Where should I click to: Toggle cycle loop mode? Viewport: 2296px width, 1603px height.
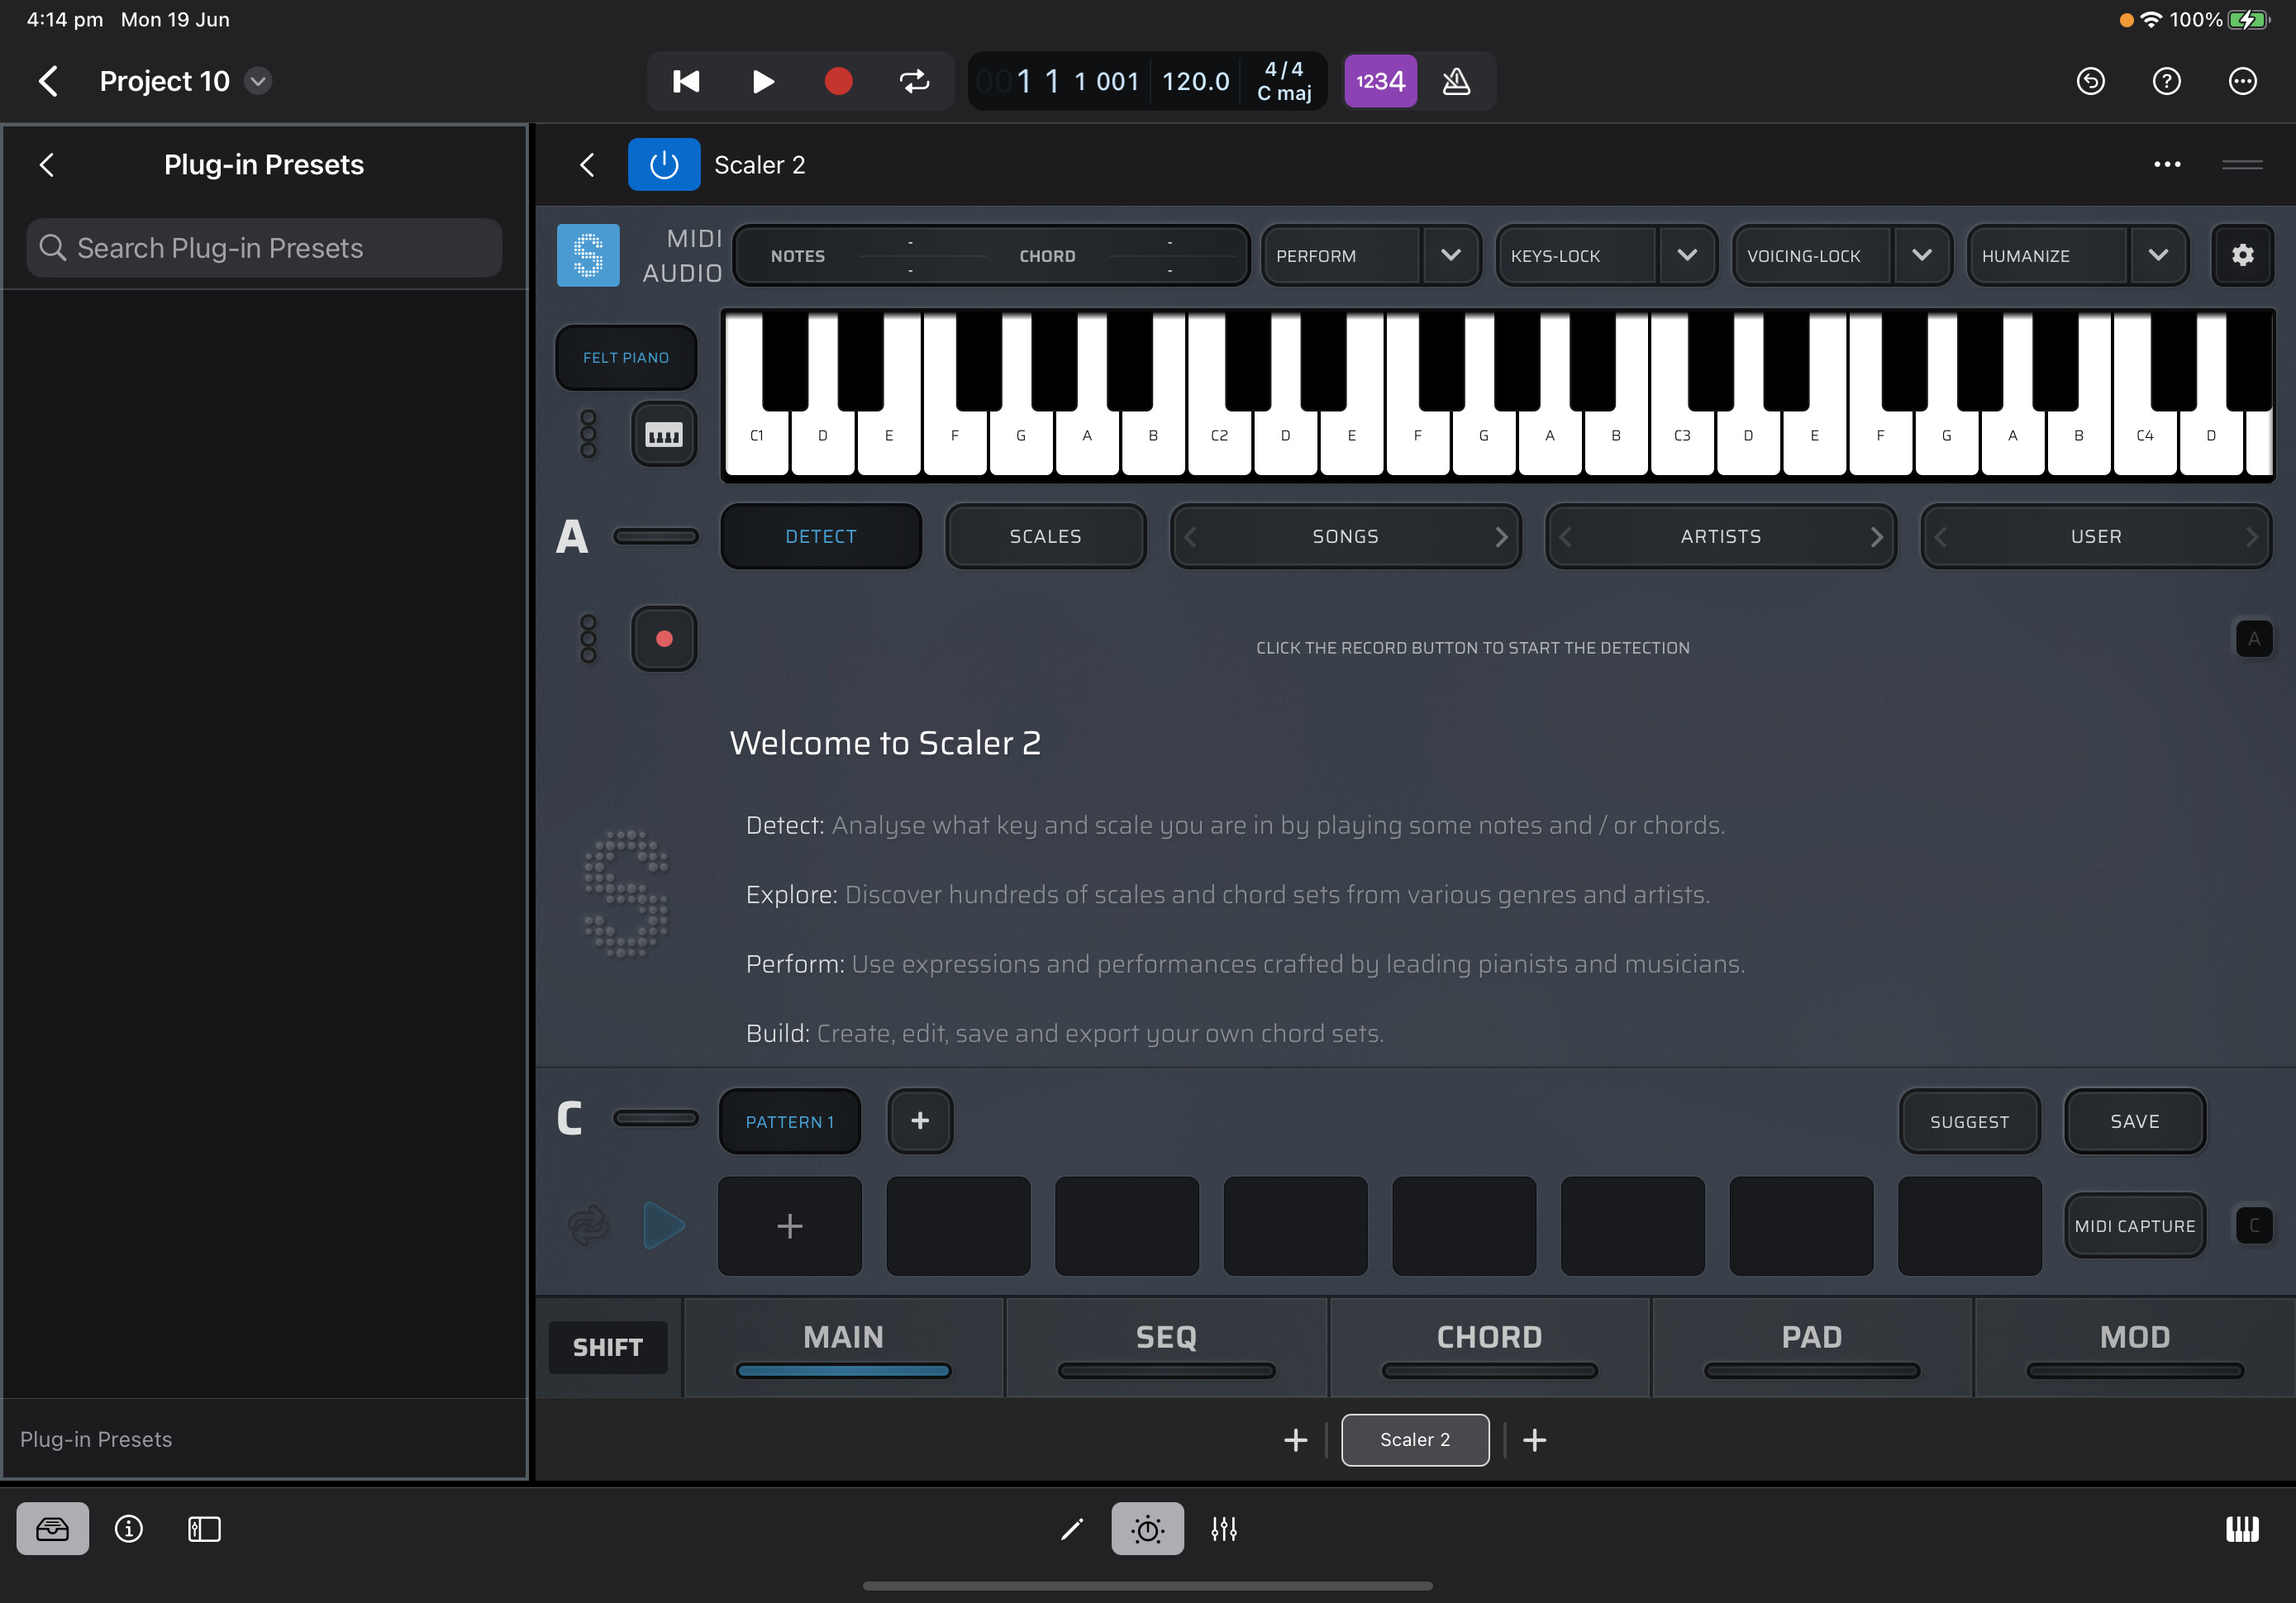pos(914,81)
